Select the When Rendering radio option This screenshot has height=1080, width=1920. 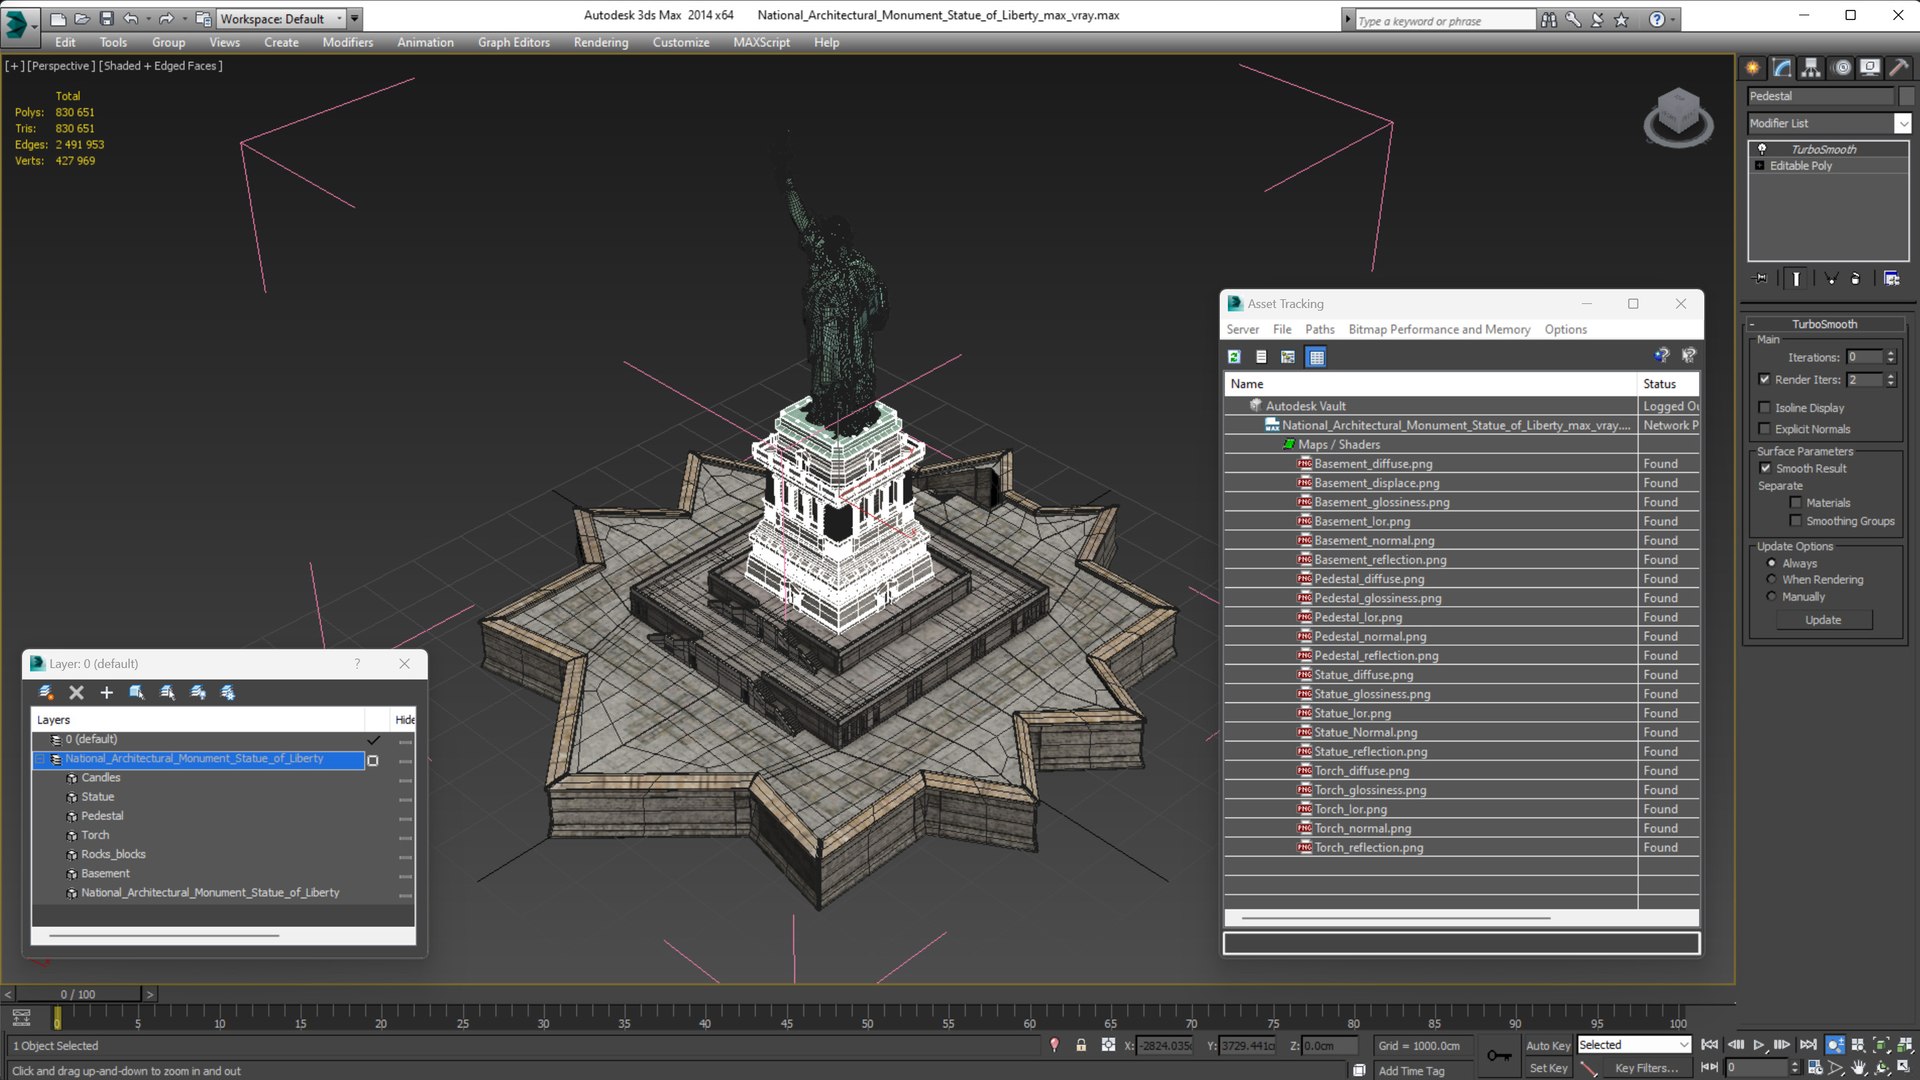click(x=1772, y=580)
